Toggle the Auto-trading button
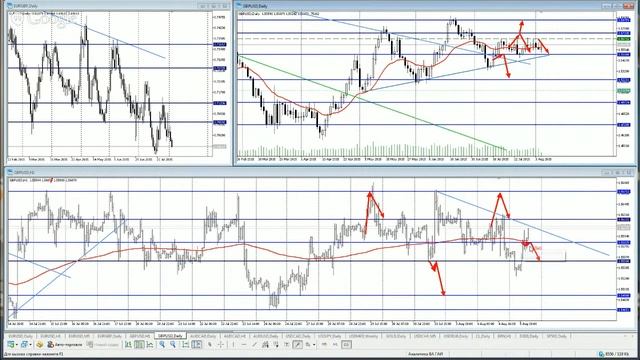This screenshot has height=360, width=640. [64, 344]
